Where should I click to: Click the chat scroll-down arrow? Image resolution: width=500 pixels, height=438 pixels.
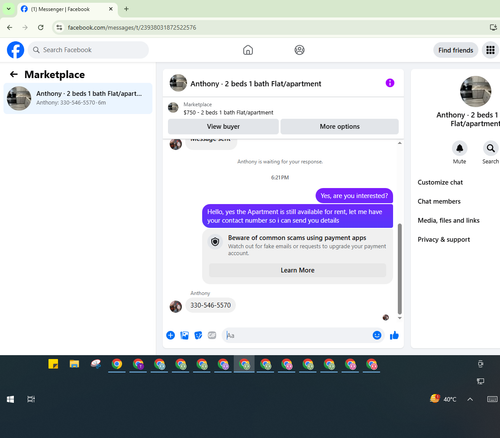pyautogui.click(x=399, y=318)
